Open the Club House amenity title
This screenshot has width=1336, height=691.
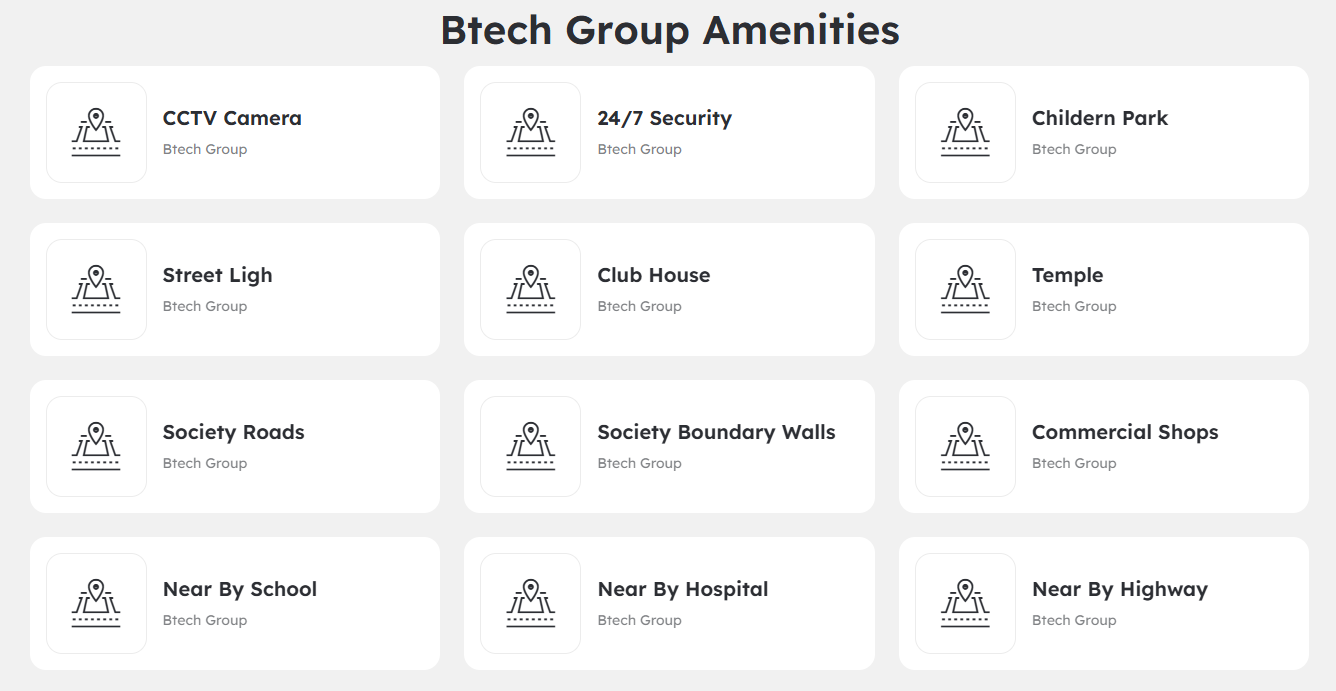tap(653, 275)
